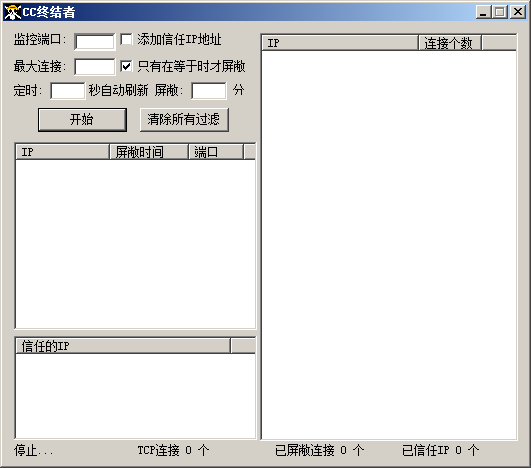Click inside the empty connection list area

[389, 244]
